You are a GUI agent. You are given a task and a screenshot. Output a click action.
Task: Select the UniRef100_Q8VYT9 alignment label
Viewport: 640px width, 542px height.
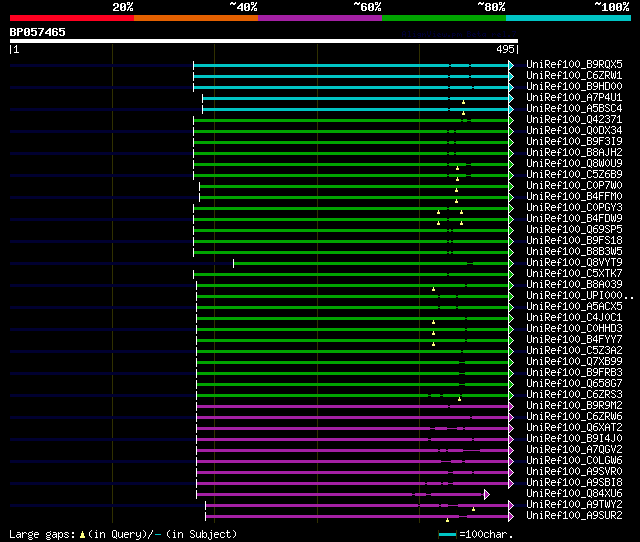pos(574,262)
